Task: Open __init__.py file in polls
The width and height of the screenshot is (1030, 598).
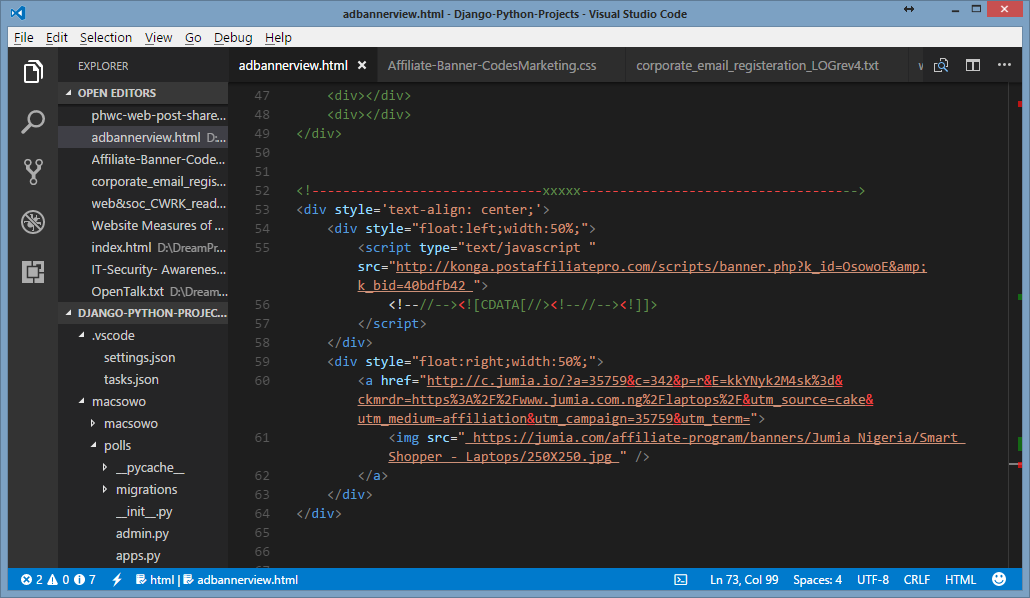Action: click(143, 511)
